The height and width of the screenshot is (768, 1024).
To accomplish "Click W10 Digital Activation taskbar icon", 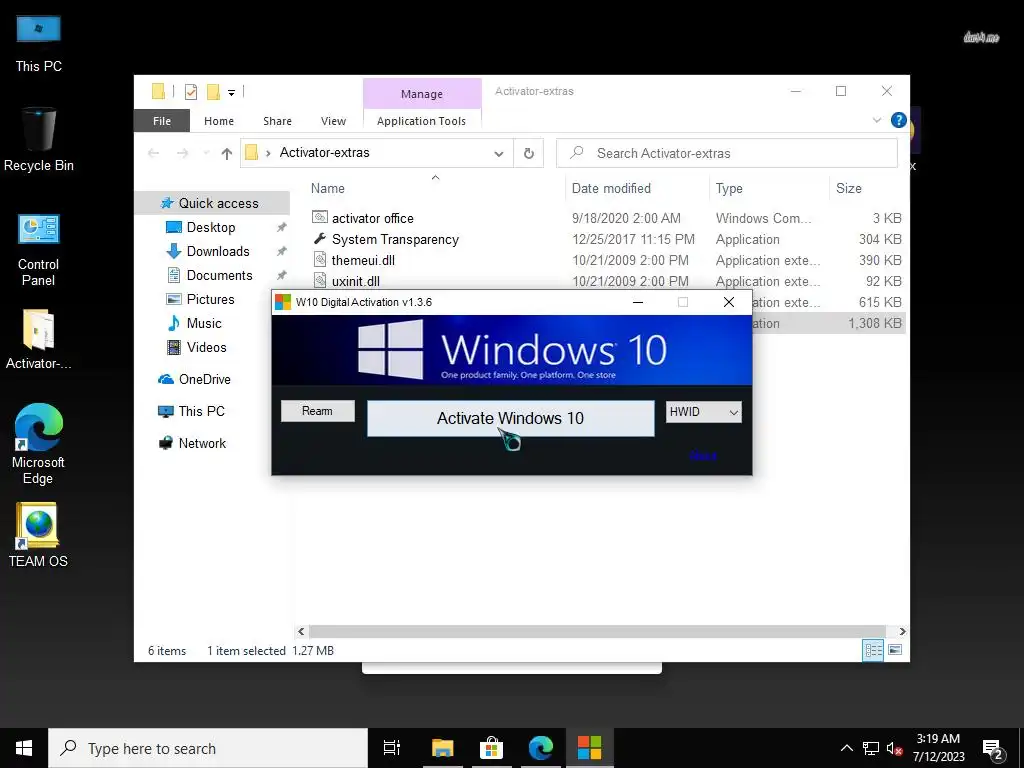I will pyautogui.click(x=590, y=748).
